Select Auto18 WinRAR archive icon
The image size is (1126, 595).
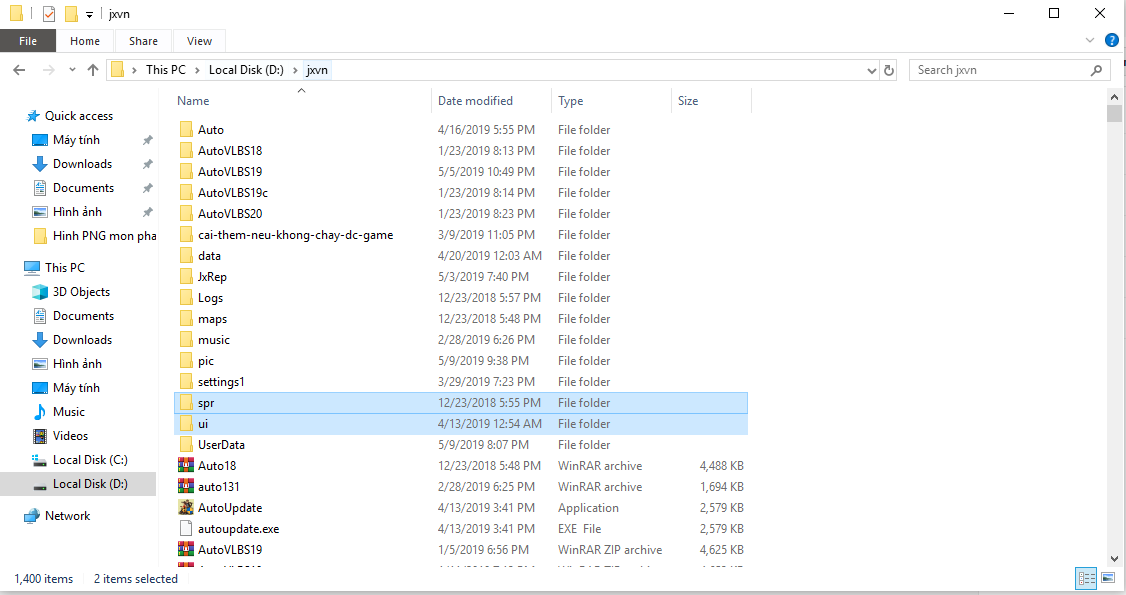(186, 465)
